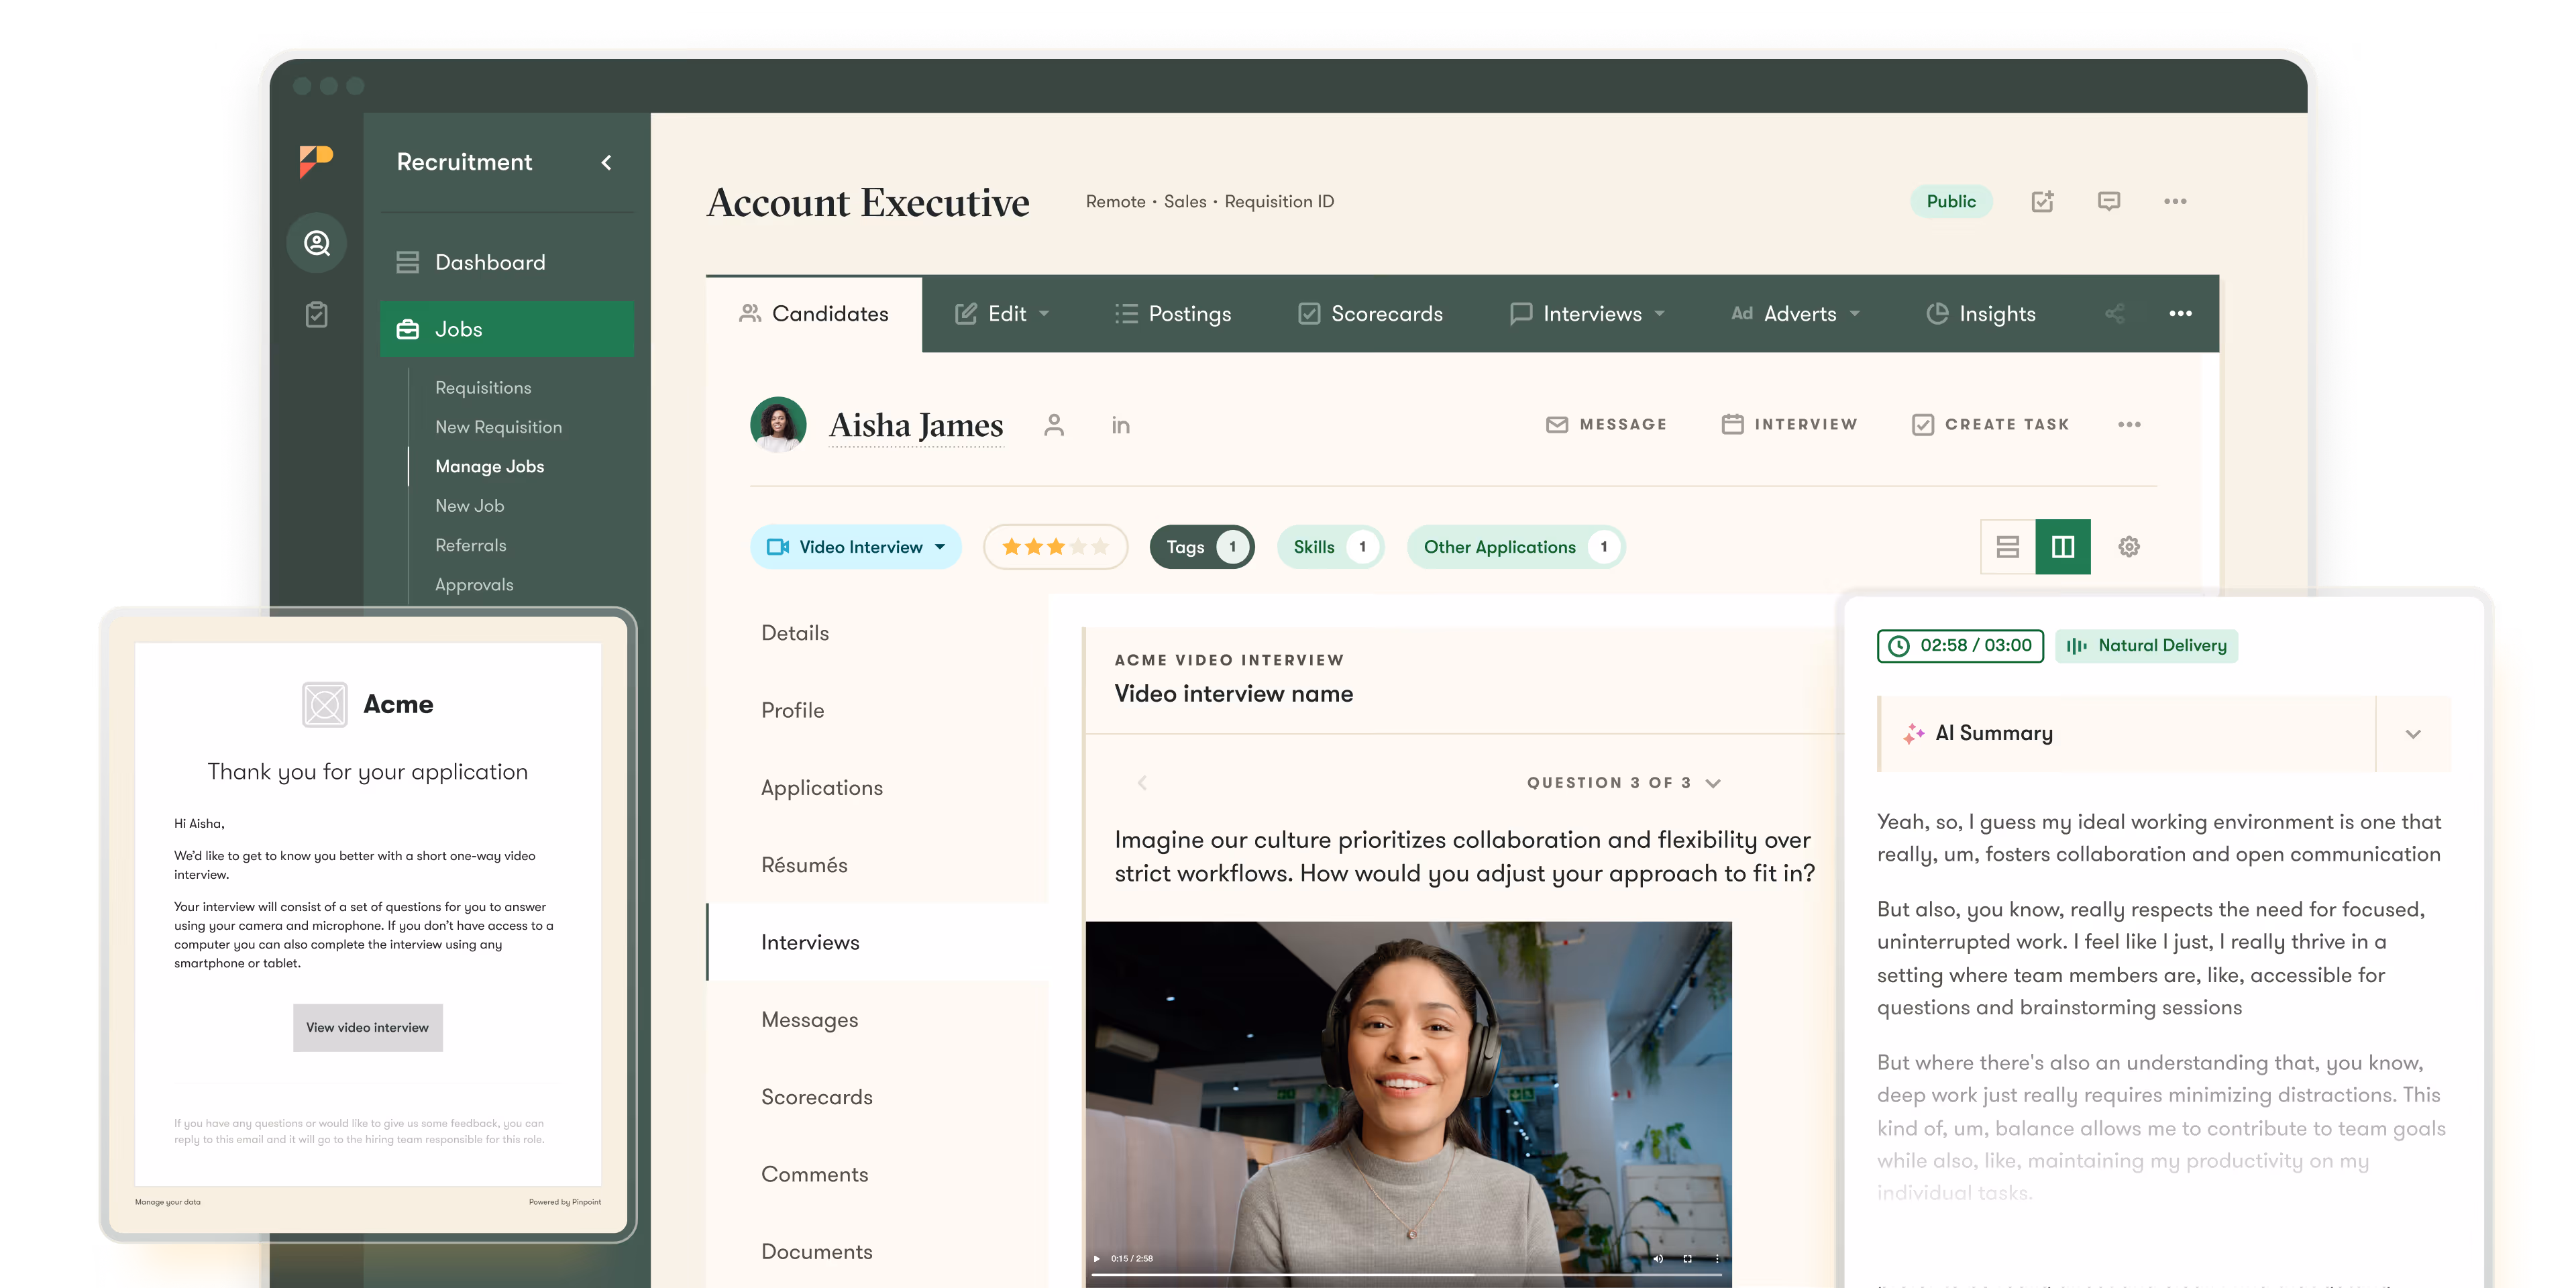The height and width of the screenshot is (1288, 2576).
Task: Open the Interviews tab dropdown
Action: tap(1587, 314)
